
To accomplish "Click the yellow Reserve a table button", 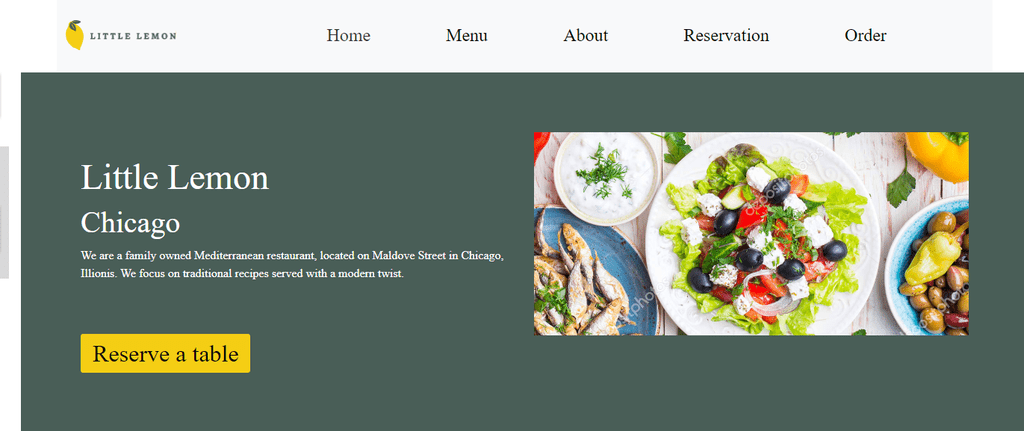I will 165,353.
